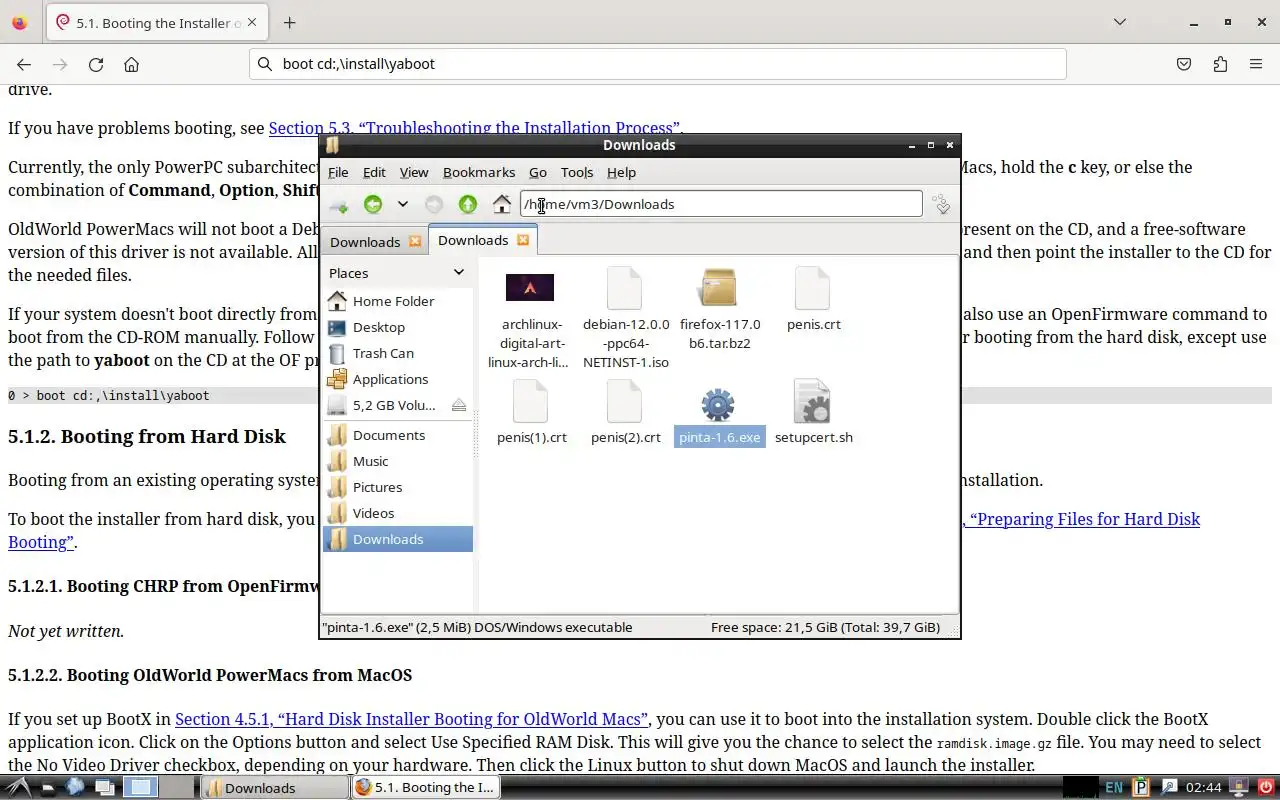Click Firefox back arrow button
Viewport: 1280px width, 800px height.
tap(24, 64)
